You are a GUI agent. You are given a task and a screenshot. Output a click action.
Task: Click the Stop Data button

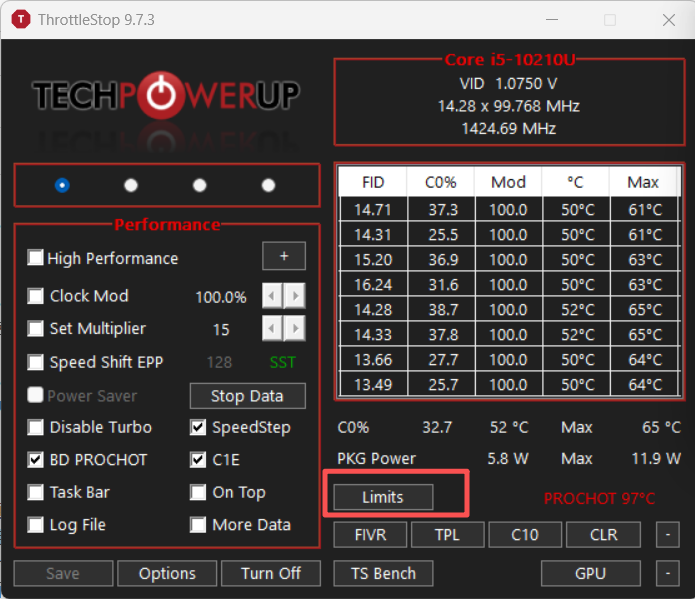[x=247, y=396]
